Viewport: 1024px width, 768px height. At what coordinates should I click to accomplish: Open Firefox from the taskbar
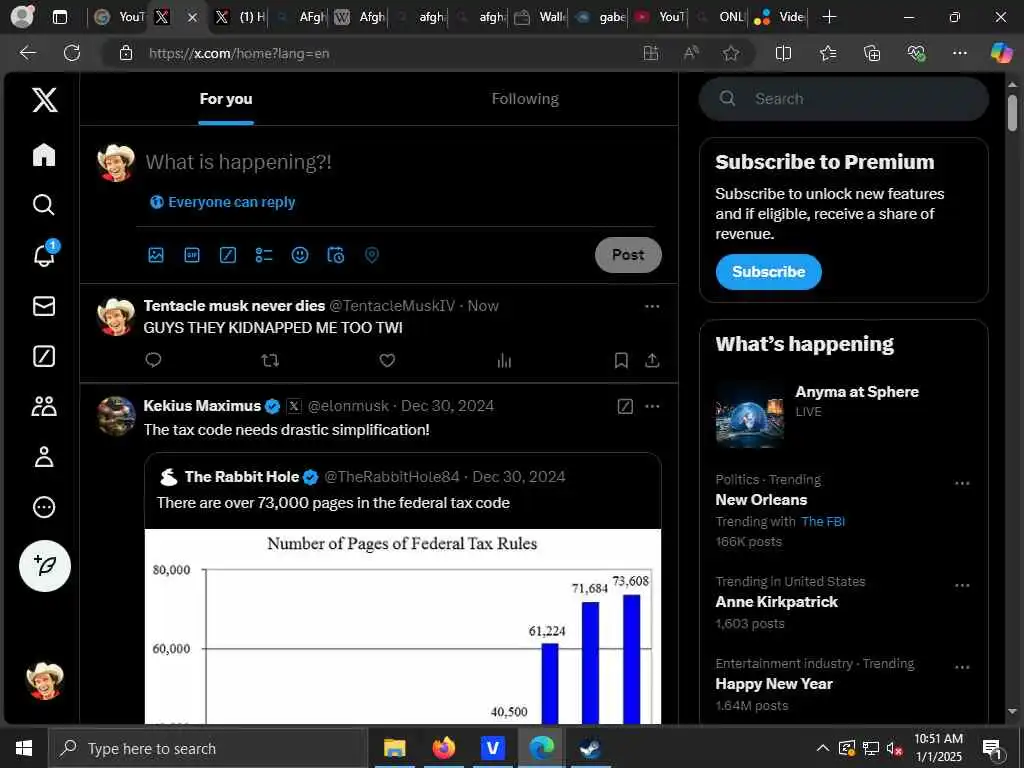(443, 748)
